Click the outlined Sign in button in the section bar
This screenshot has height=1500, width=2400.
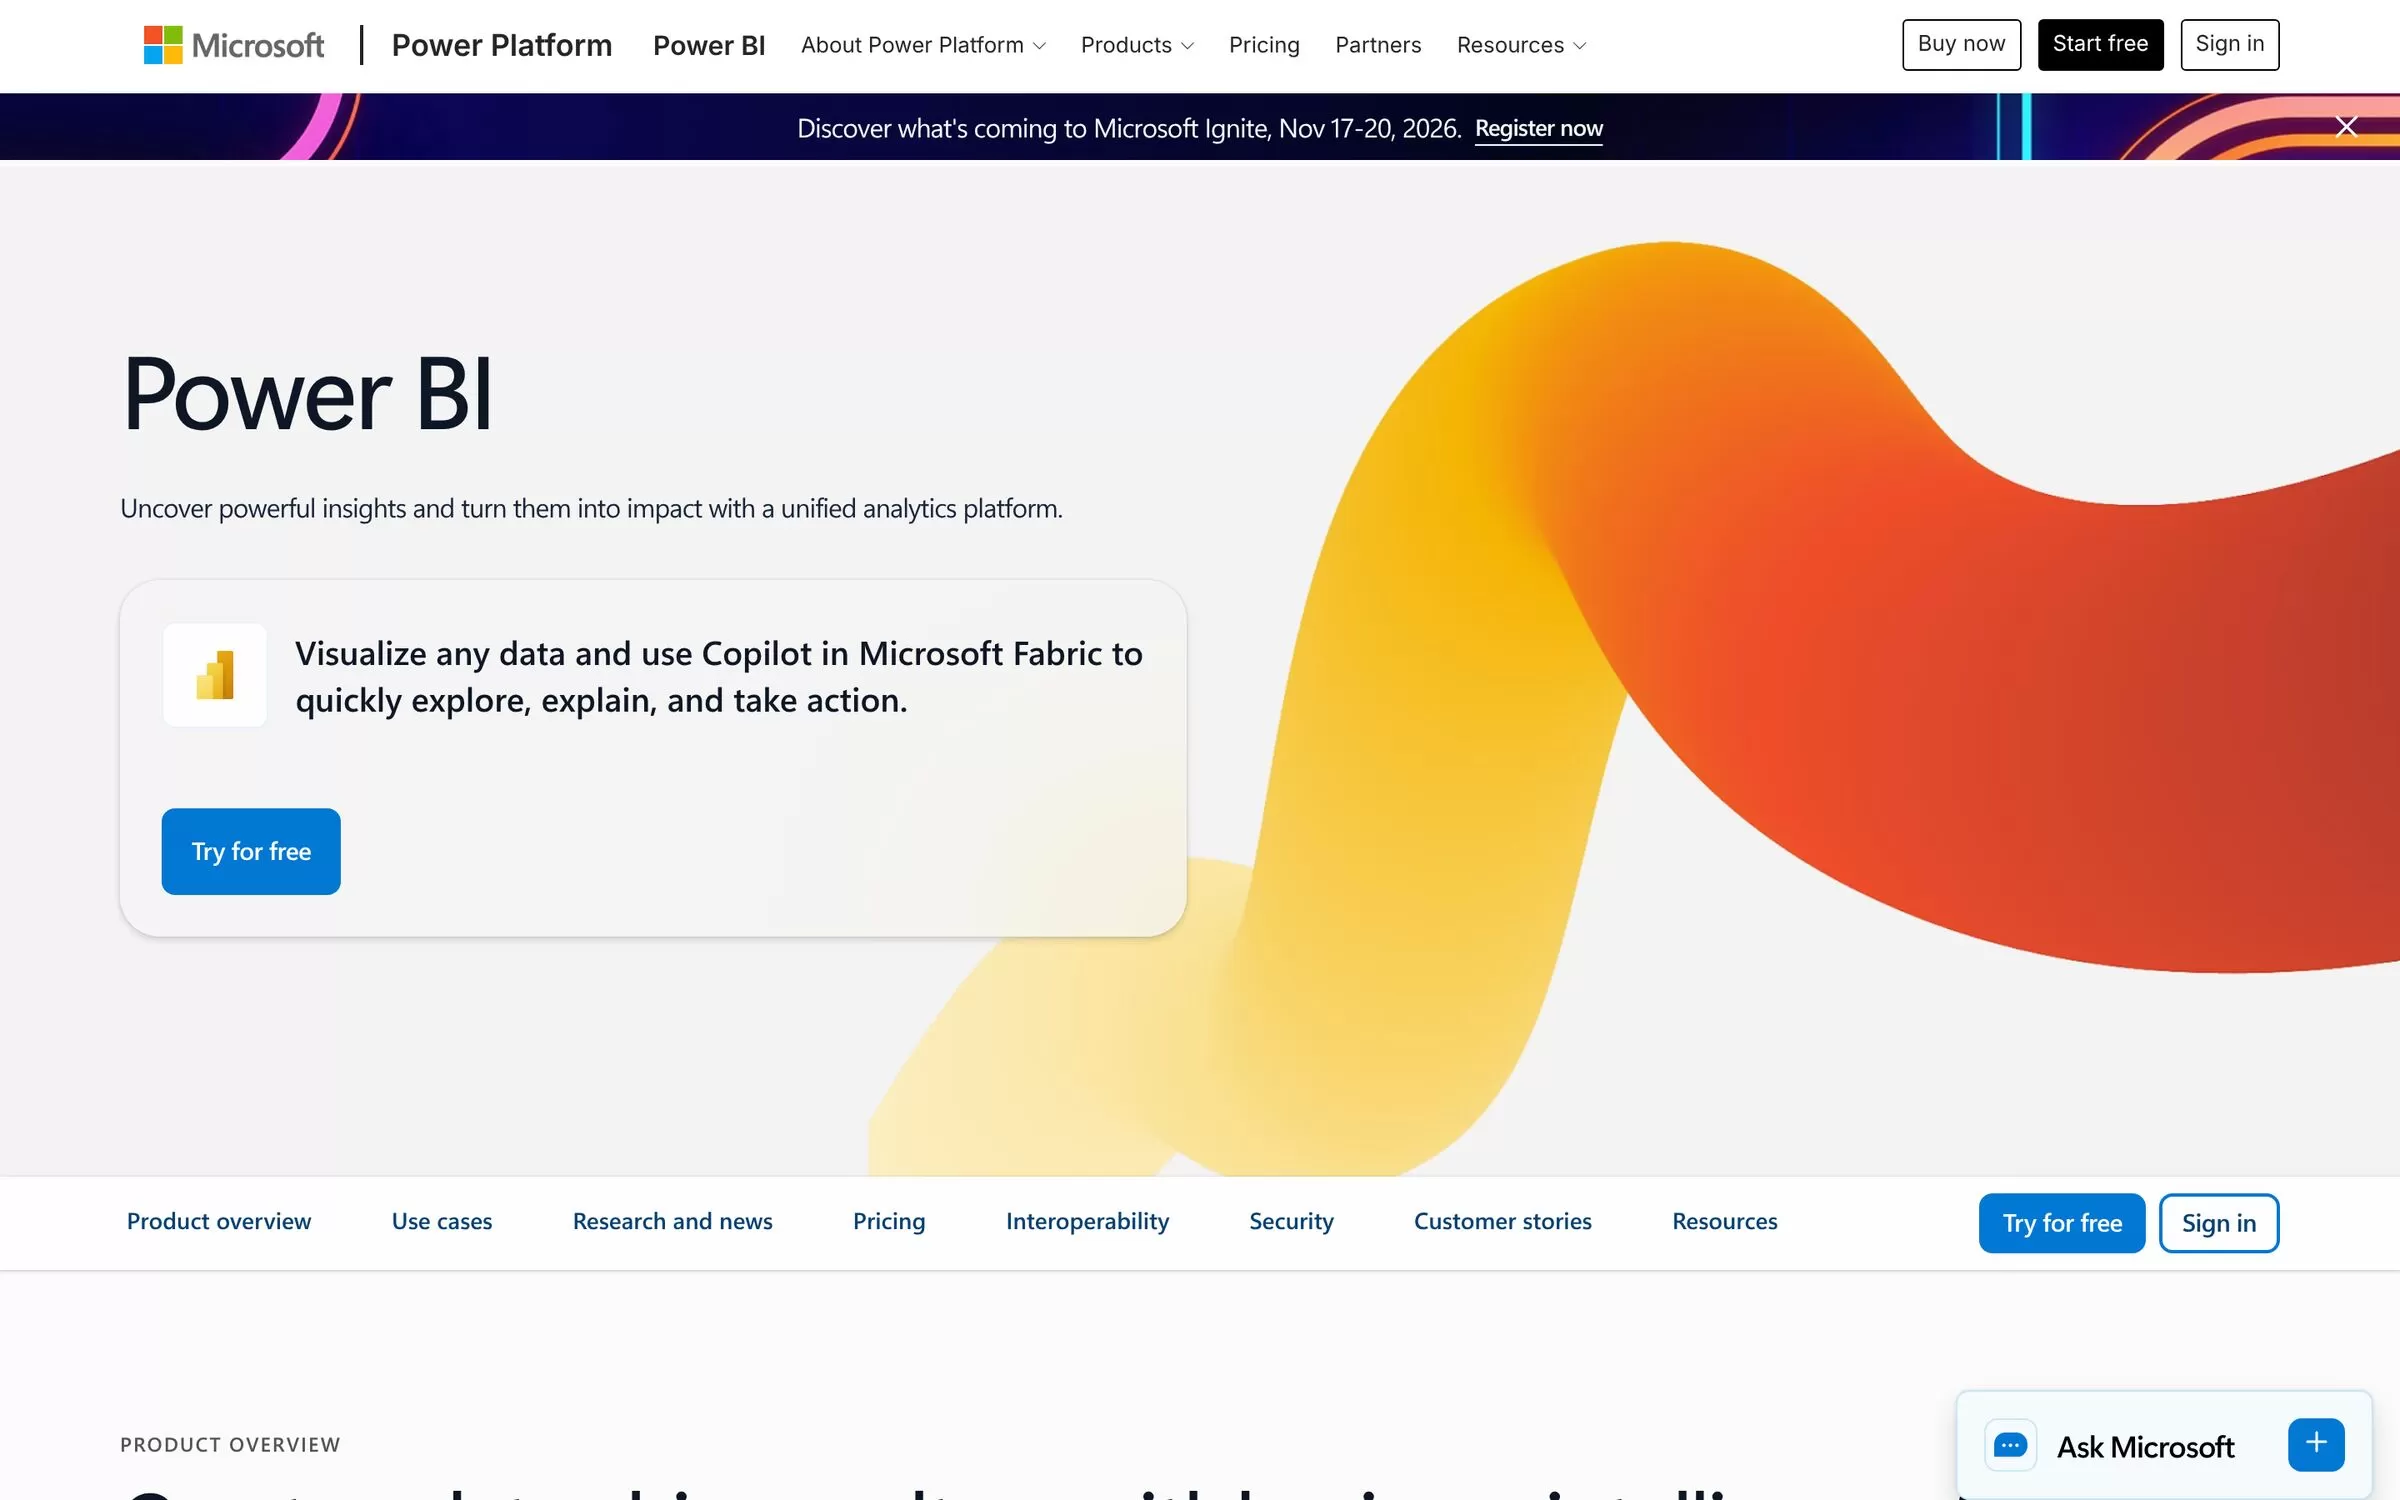click(2218, 1223)
